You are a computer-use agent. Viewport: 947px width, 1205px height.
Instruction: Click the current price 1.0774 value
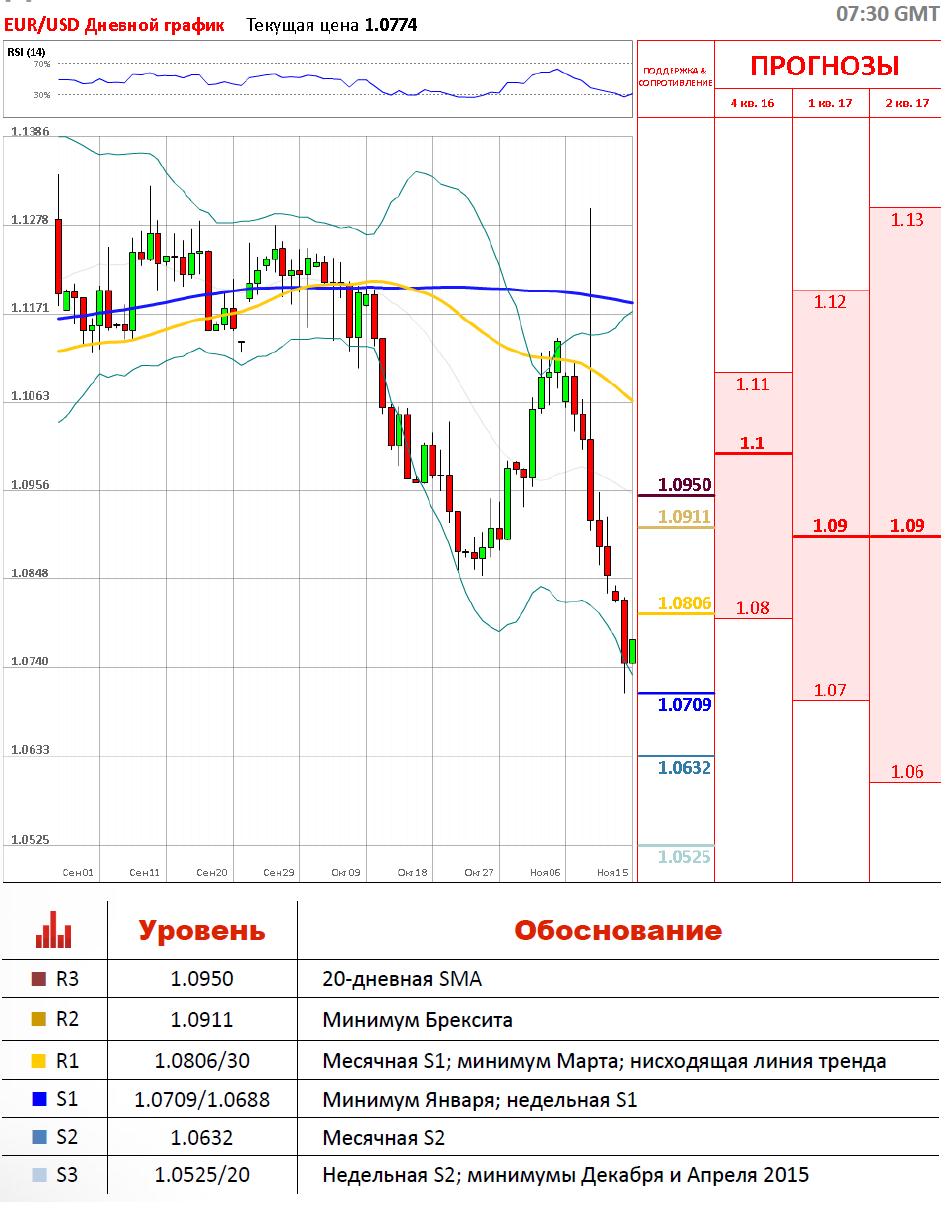pyautogui.click(x=392, y=25)
